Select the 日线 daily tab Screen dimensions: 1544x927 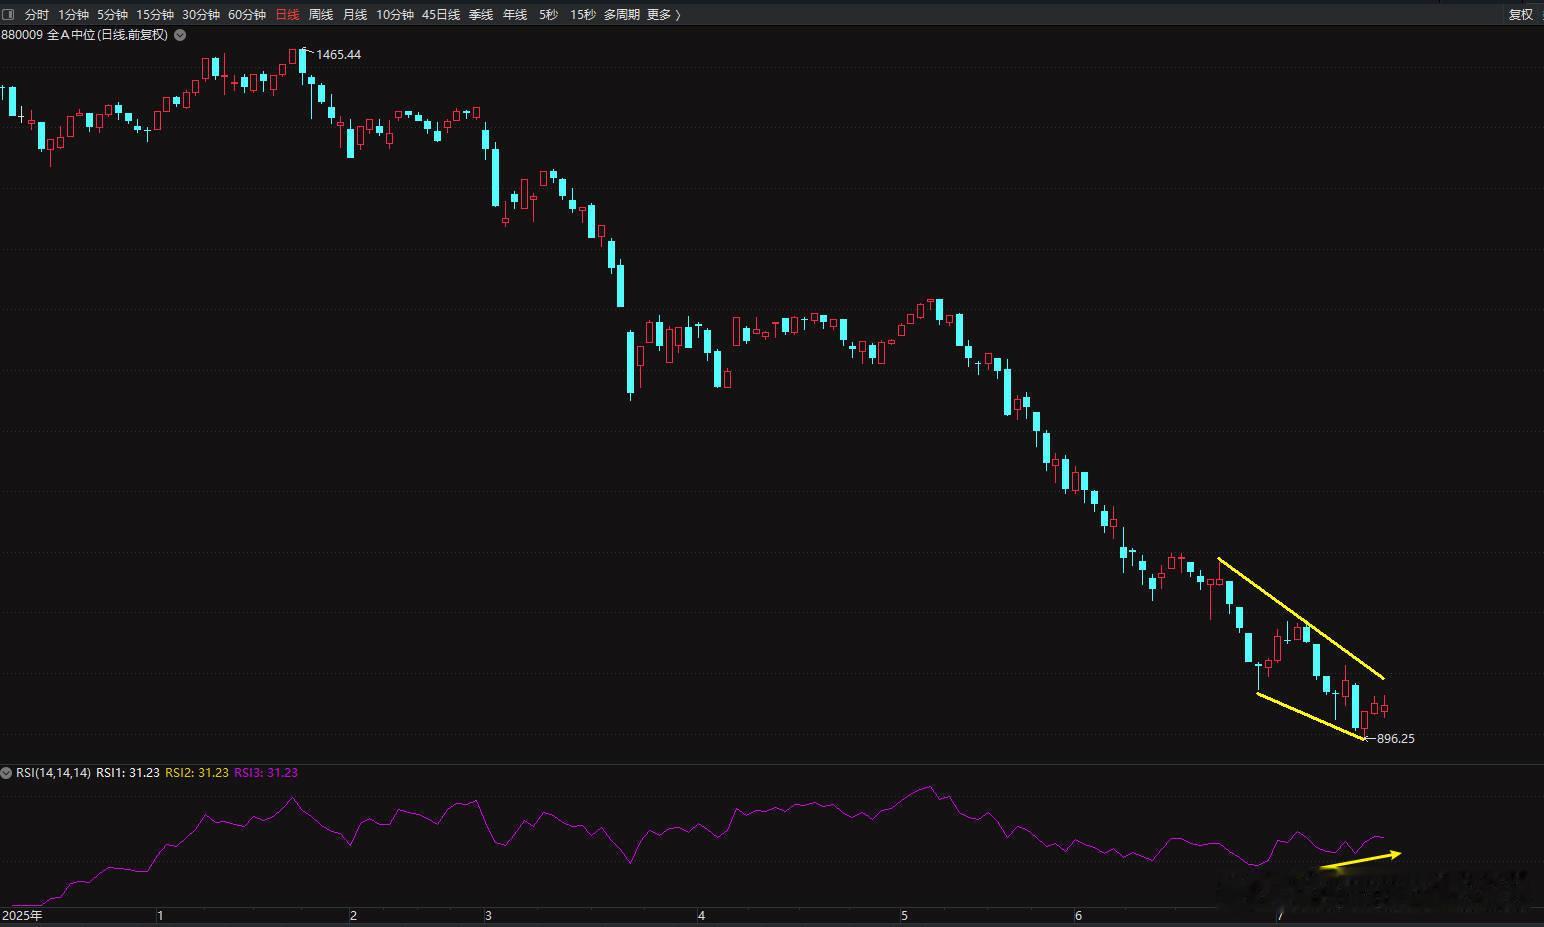(x=287, y=14)
